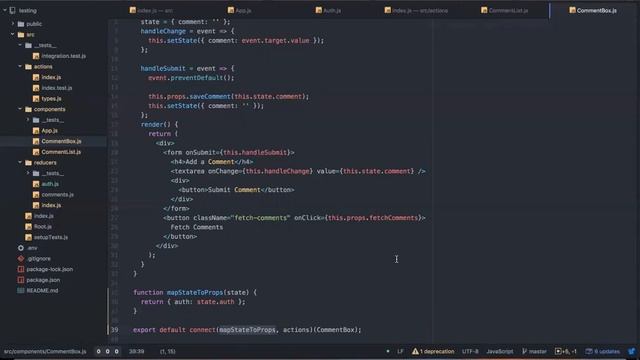
Task: Click the App.js file icon in tree view
Action: (x=36, y=131)
